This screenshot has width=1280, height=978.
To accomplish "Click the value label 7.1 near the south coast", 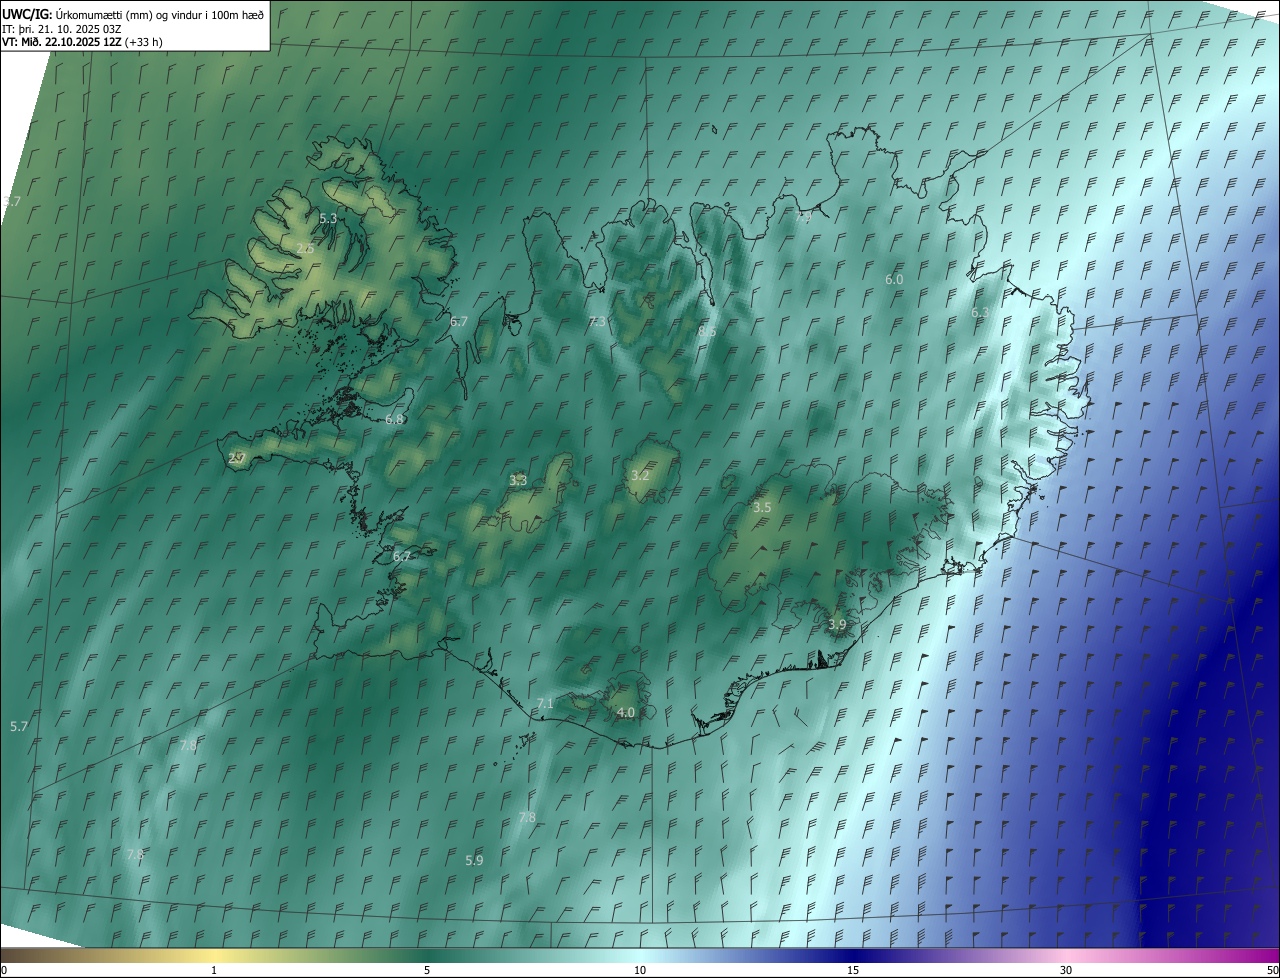I will [545, 704].
